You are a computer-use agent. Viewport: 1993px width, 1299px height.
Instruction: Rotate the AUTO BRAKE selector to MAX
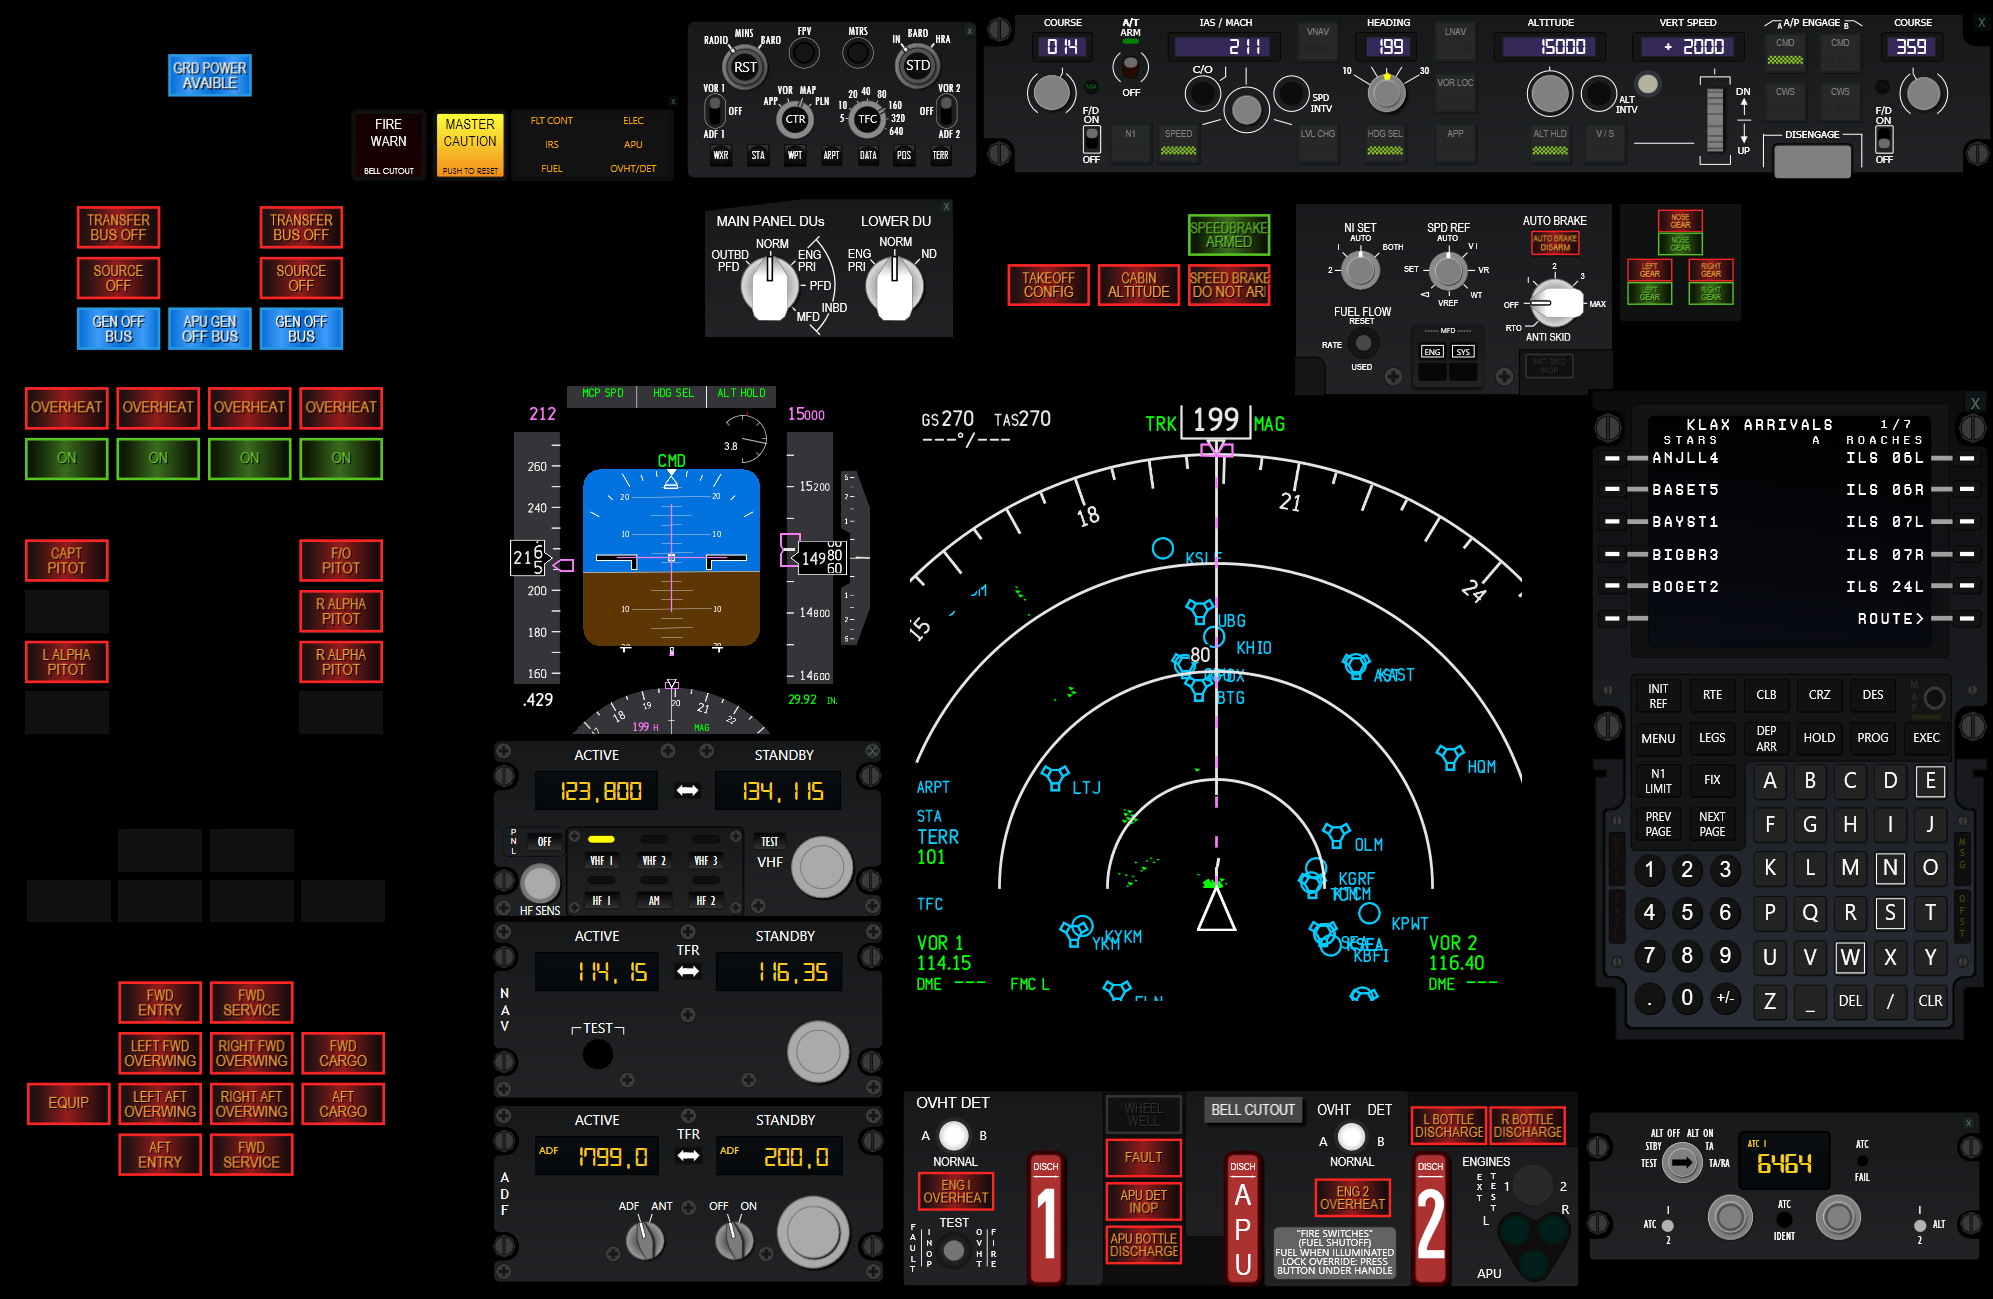[1590, 302]
